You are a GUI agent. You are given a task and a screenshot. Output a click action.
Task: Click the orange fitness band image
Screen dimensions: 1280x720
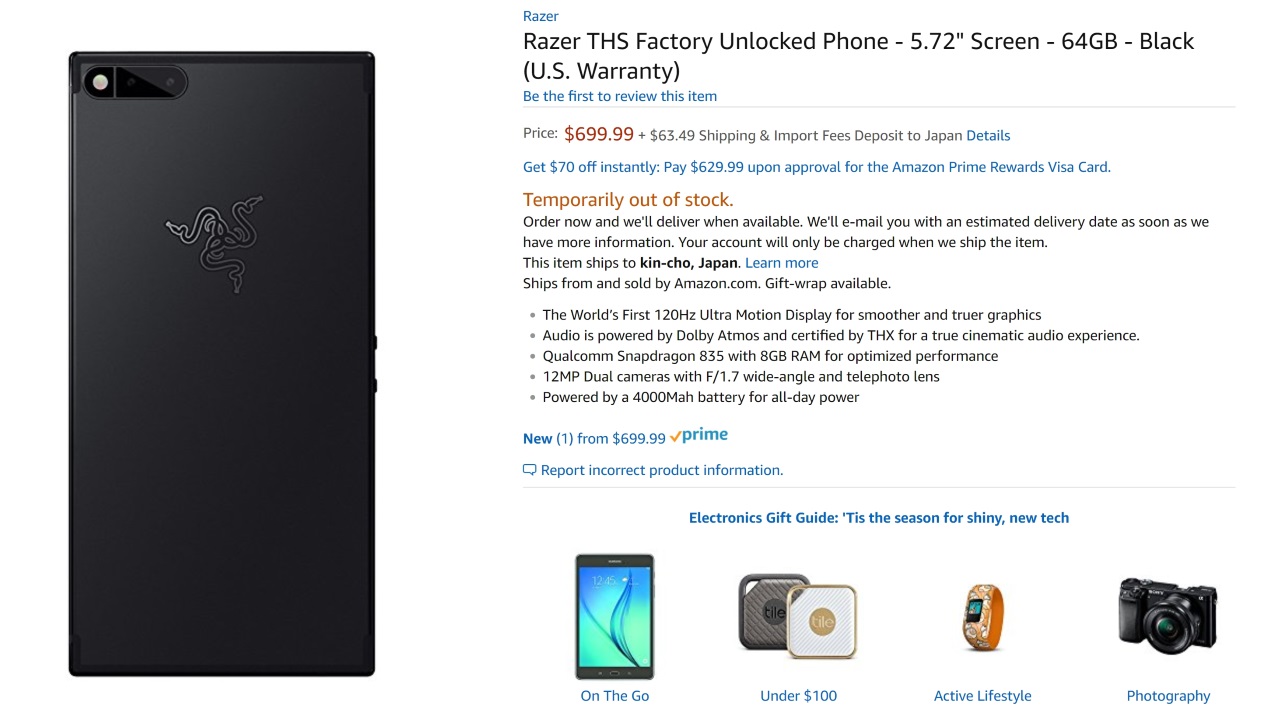pyautogui.click(x=982, y=617)
